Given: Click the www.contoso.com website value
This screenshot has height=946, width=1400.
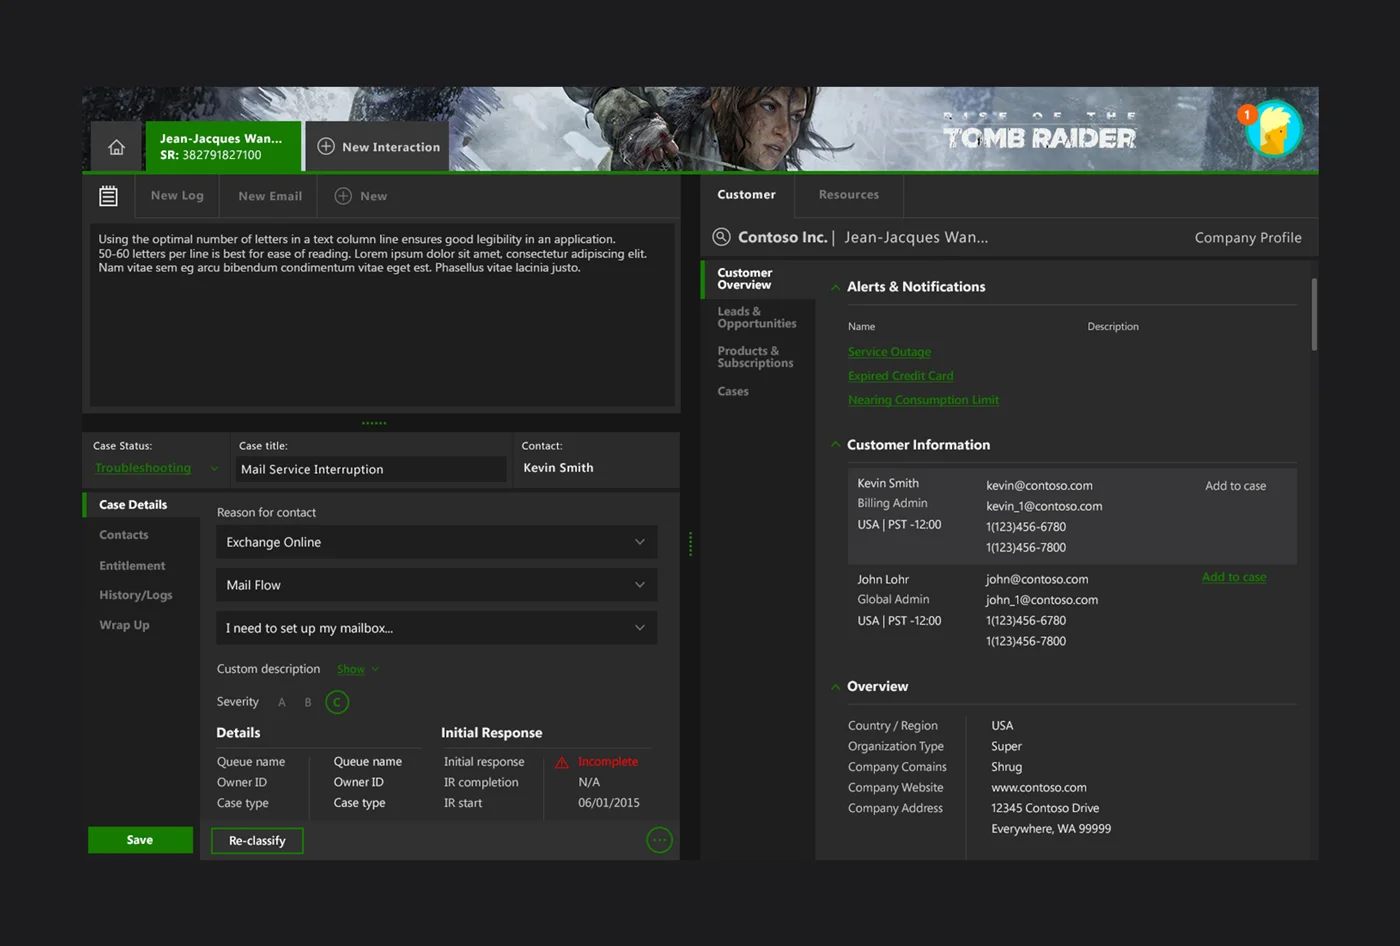Looking at the screenshot, I should pos(1039,788).
